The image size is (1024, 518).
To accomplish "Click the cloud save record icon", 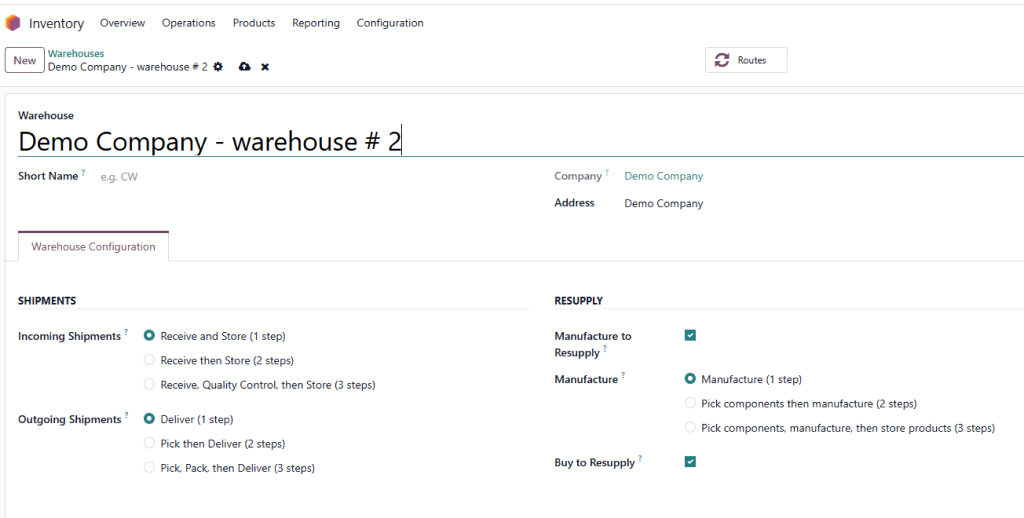I will [244, 67].
